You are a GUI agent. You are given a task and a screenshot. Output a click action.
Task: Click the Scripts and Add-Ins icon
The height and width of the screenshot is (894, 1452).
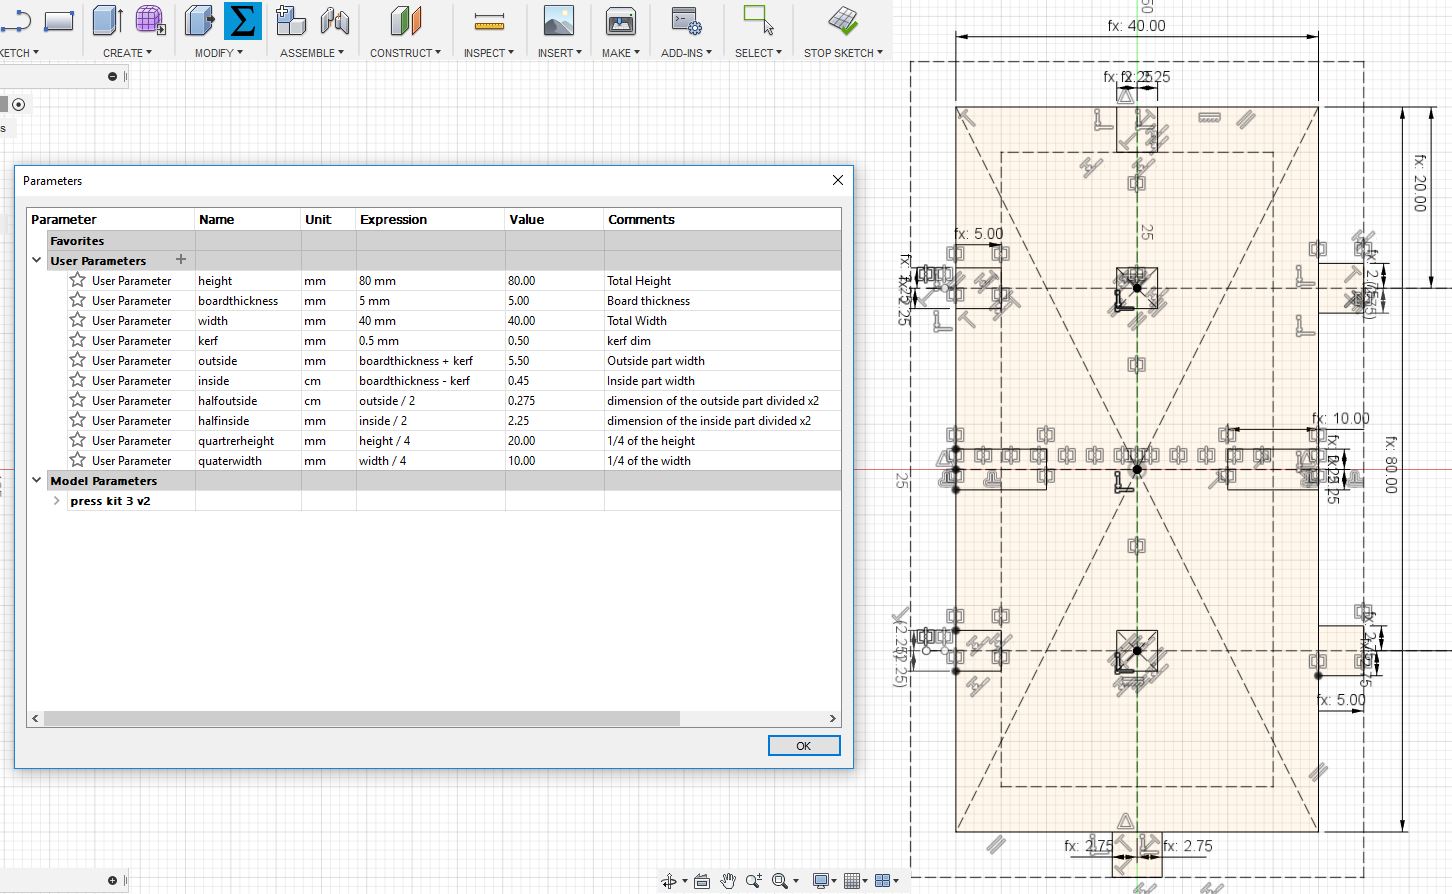[x=686, y=21]
